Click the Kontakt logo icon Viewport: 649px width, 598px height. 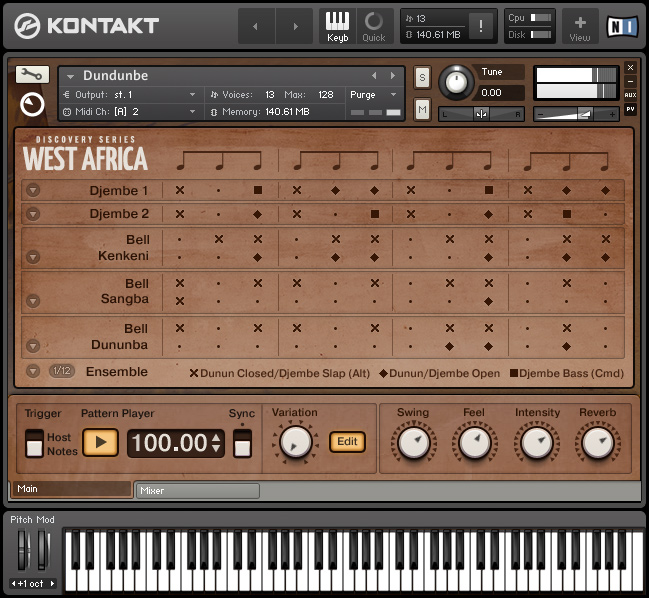(x=27, y=26)
